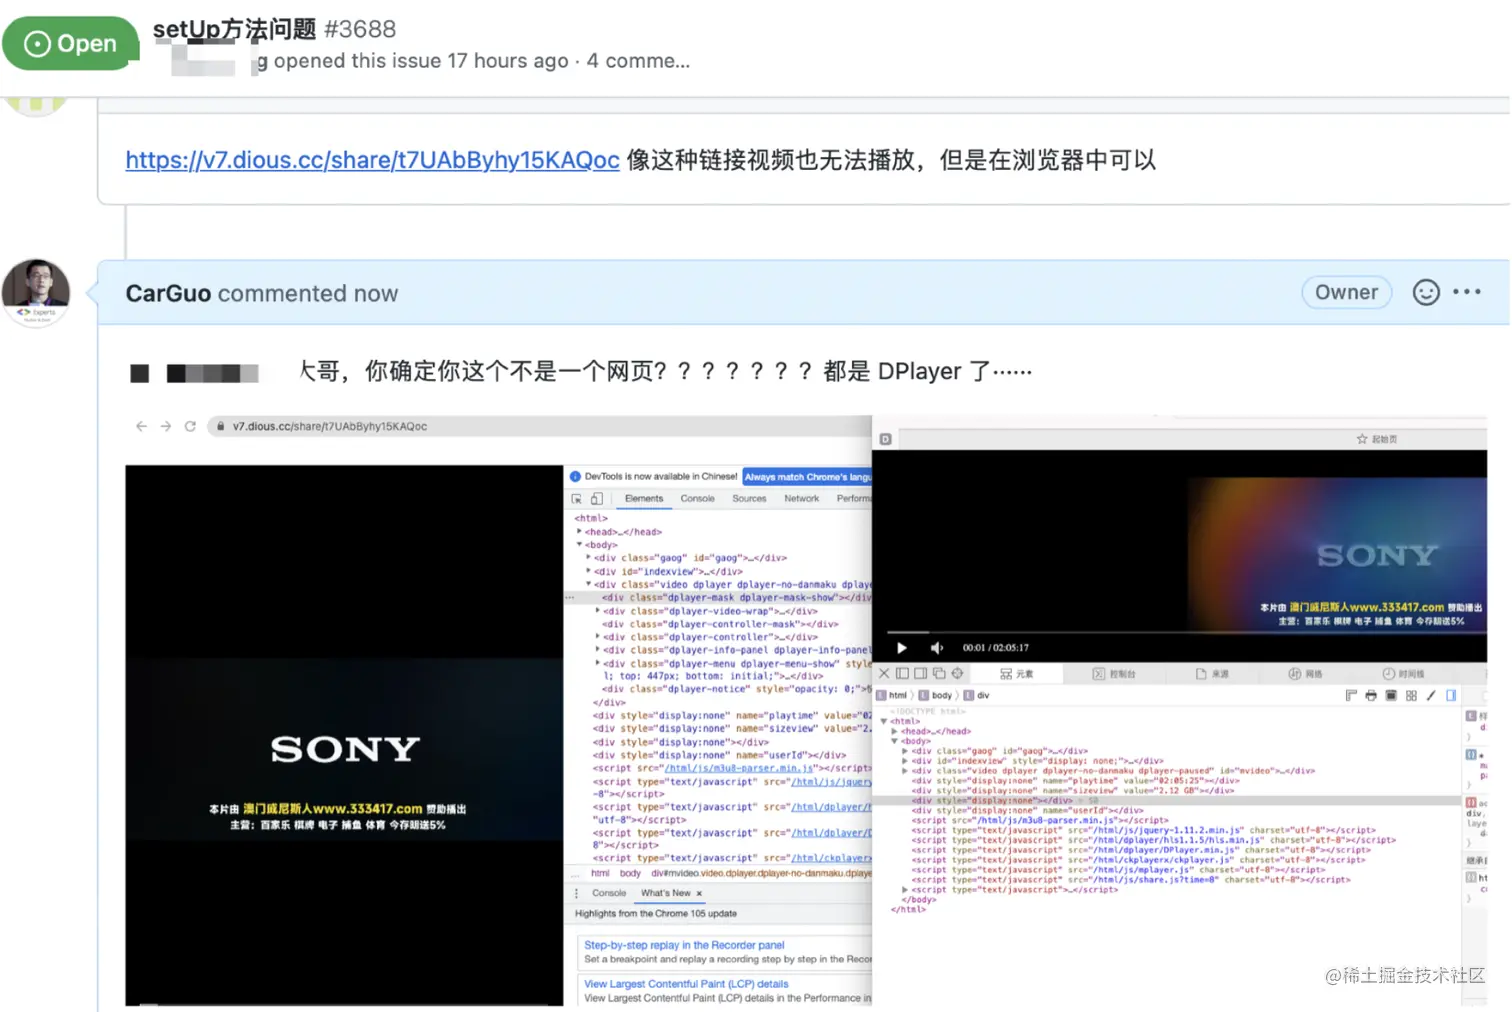This screenshot has height=1012, width=1512.
Task: Click the star icon in the Safari favorites bar
Action: coord(1362,439)
